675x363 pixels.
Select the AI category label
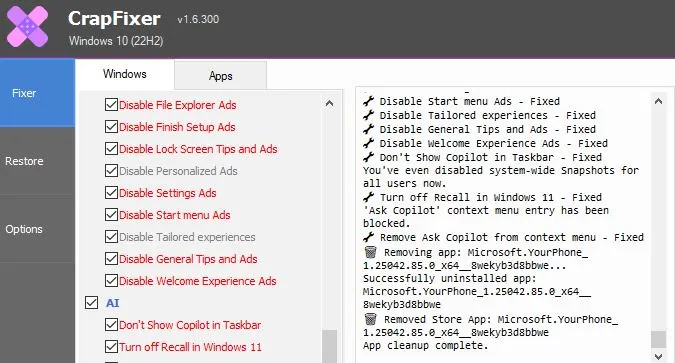[x=113, y=303]
